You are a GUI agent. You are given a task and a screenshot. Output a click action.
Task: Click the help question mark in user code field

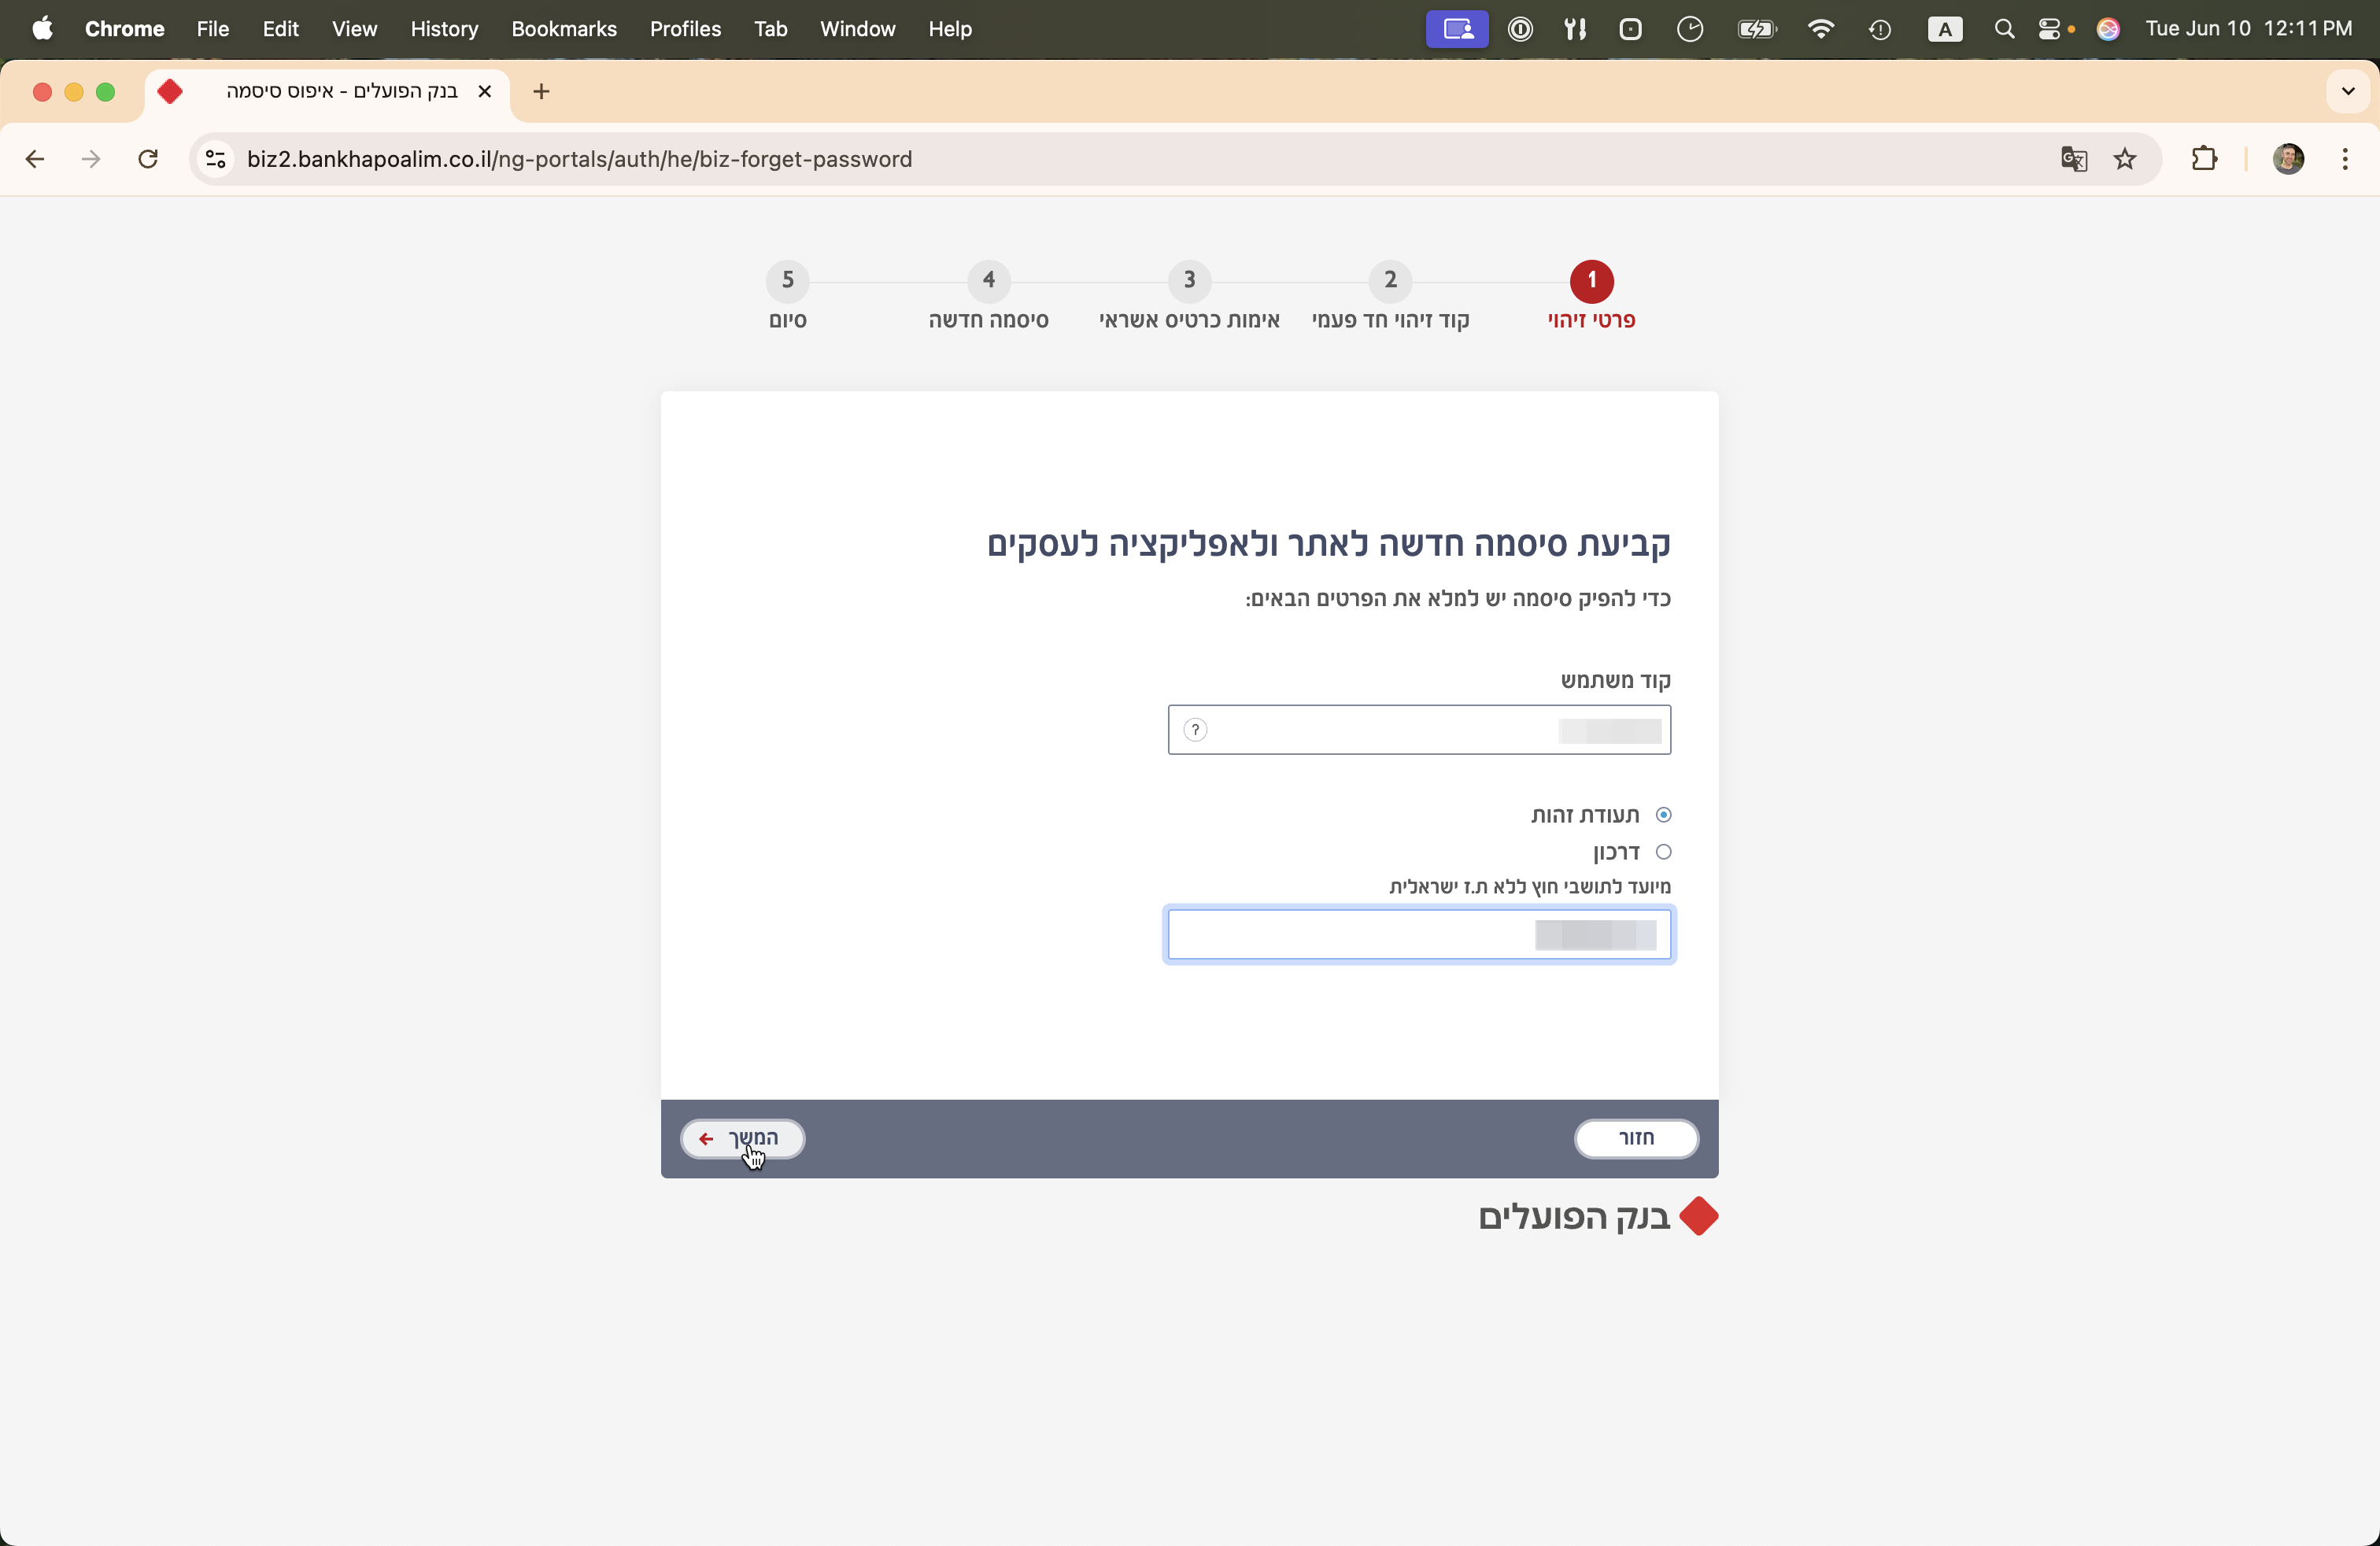coord(1195,730)
